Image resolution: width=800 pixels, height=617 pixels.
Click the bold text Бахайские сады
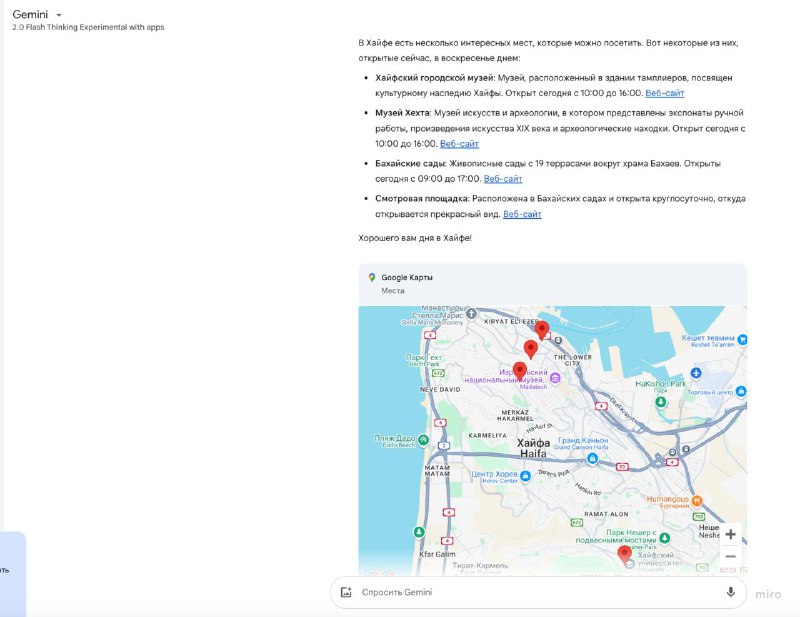411,164
